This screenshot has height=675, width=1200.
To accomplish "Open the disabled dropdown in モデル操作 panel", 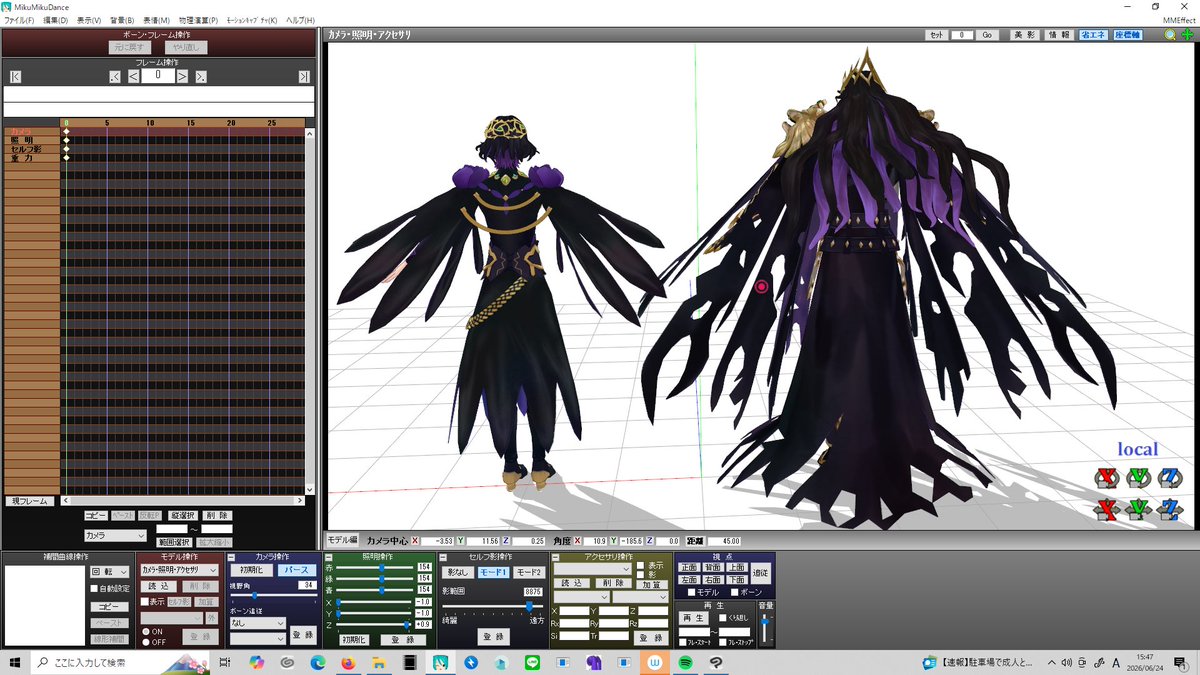I will [x=172, y=618].
